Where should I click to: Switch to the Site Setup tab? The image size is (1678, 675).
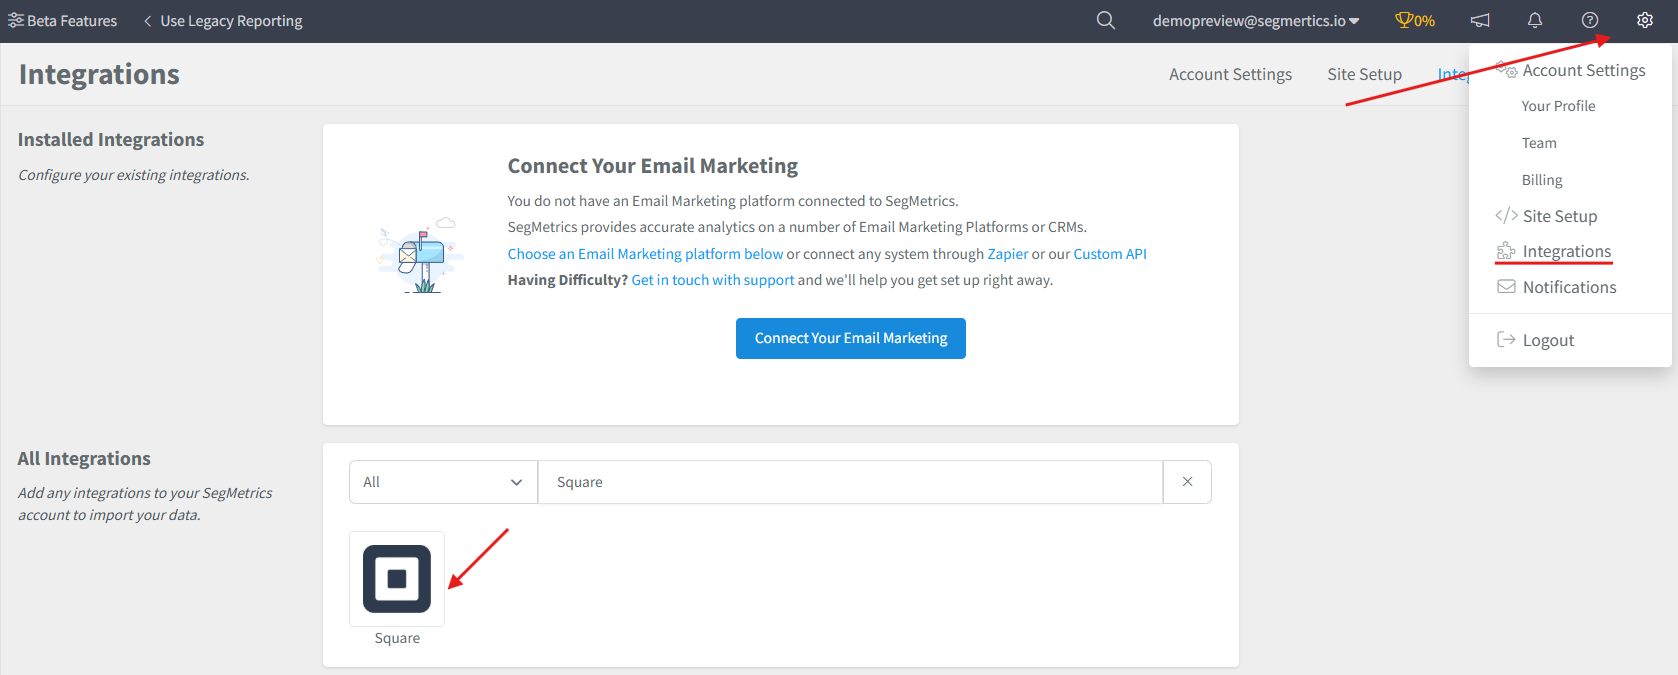point(1364,74)
